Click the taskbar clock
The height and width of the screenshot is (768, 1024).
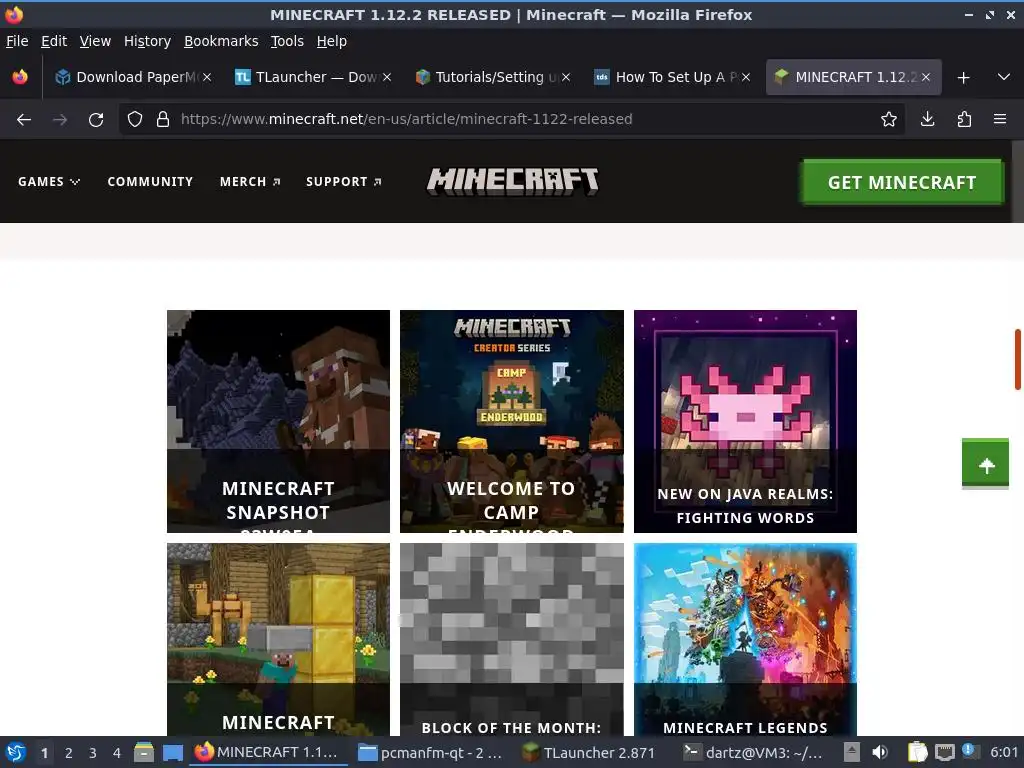(1004, 752)
